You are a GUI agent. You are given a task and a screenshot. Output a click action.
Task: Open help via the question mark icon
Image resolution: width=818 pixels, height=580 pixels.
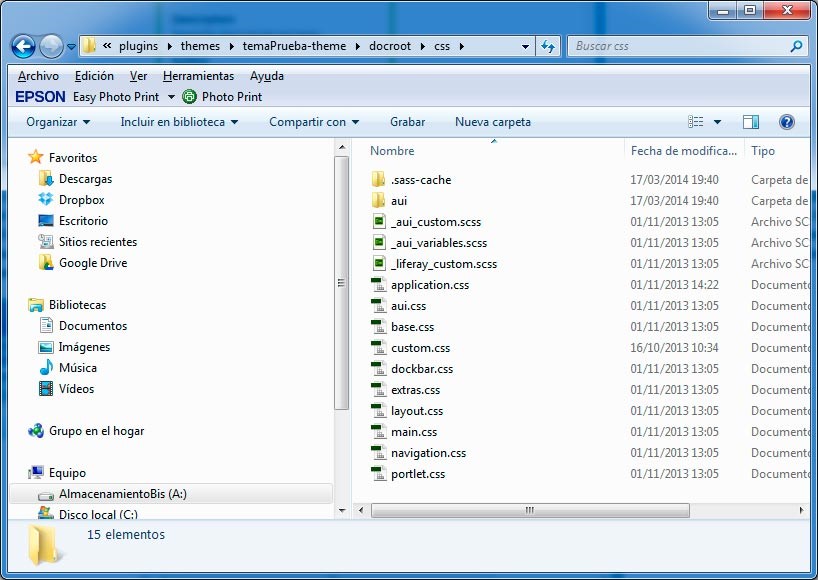click(x=787, y=121)
